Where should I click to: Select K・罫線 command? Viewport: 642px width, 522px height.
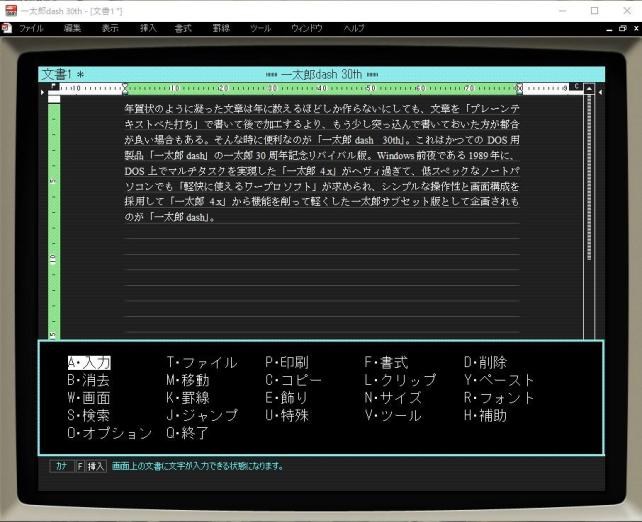point(188,398)
